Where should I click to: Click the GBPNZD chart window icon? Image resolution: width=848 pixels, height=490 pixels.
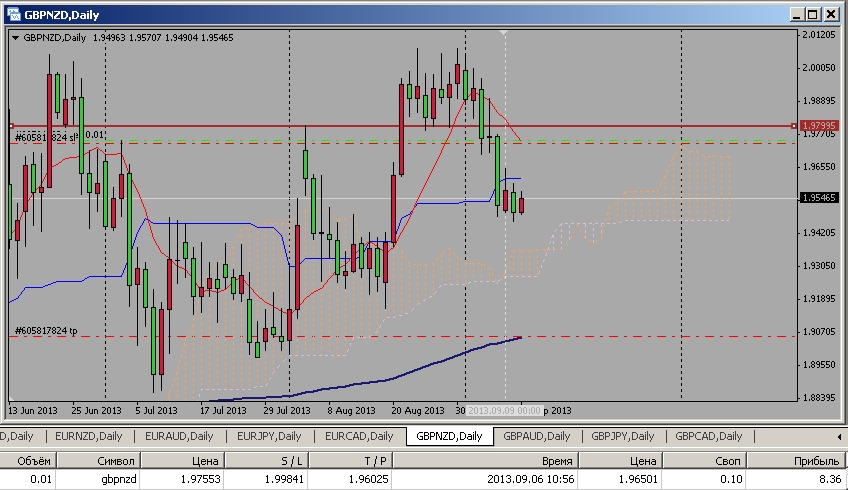point(14,15)
